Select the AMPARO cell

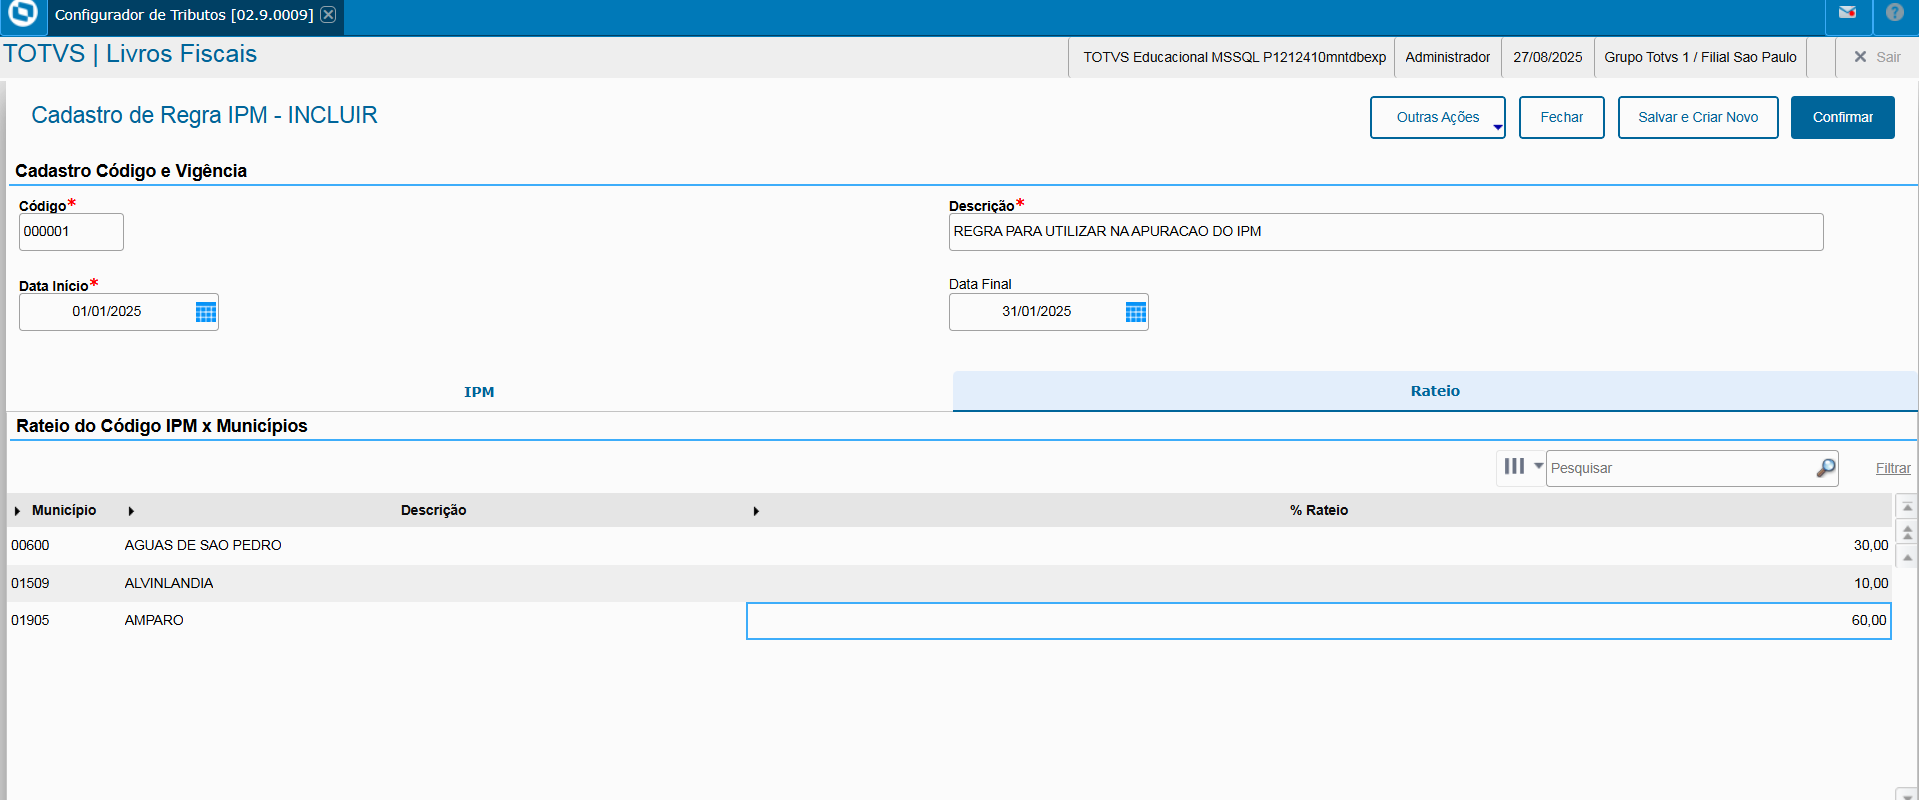click(x=154, y=620)
